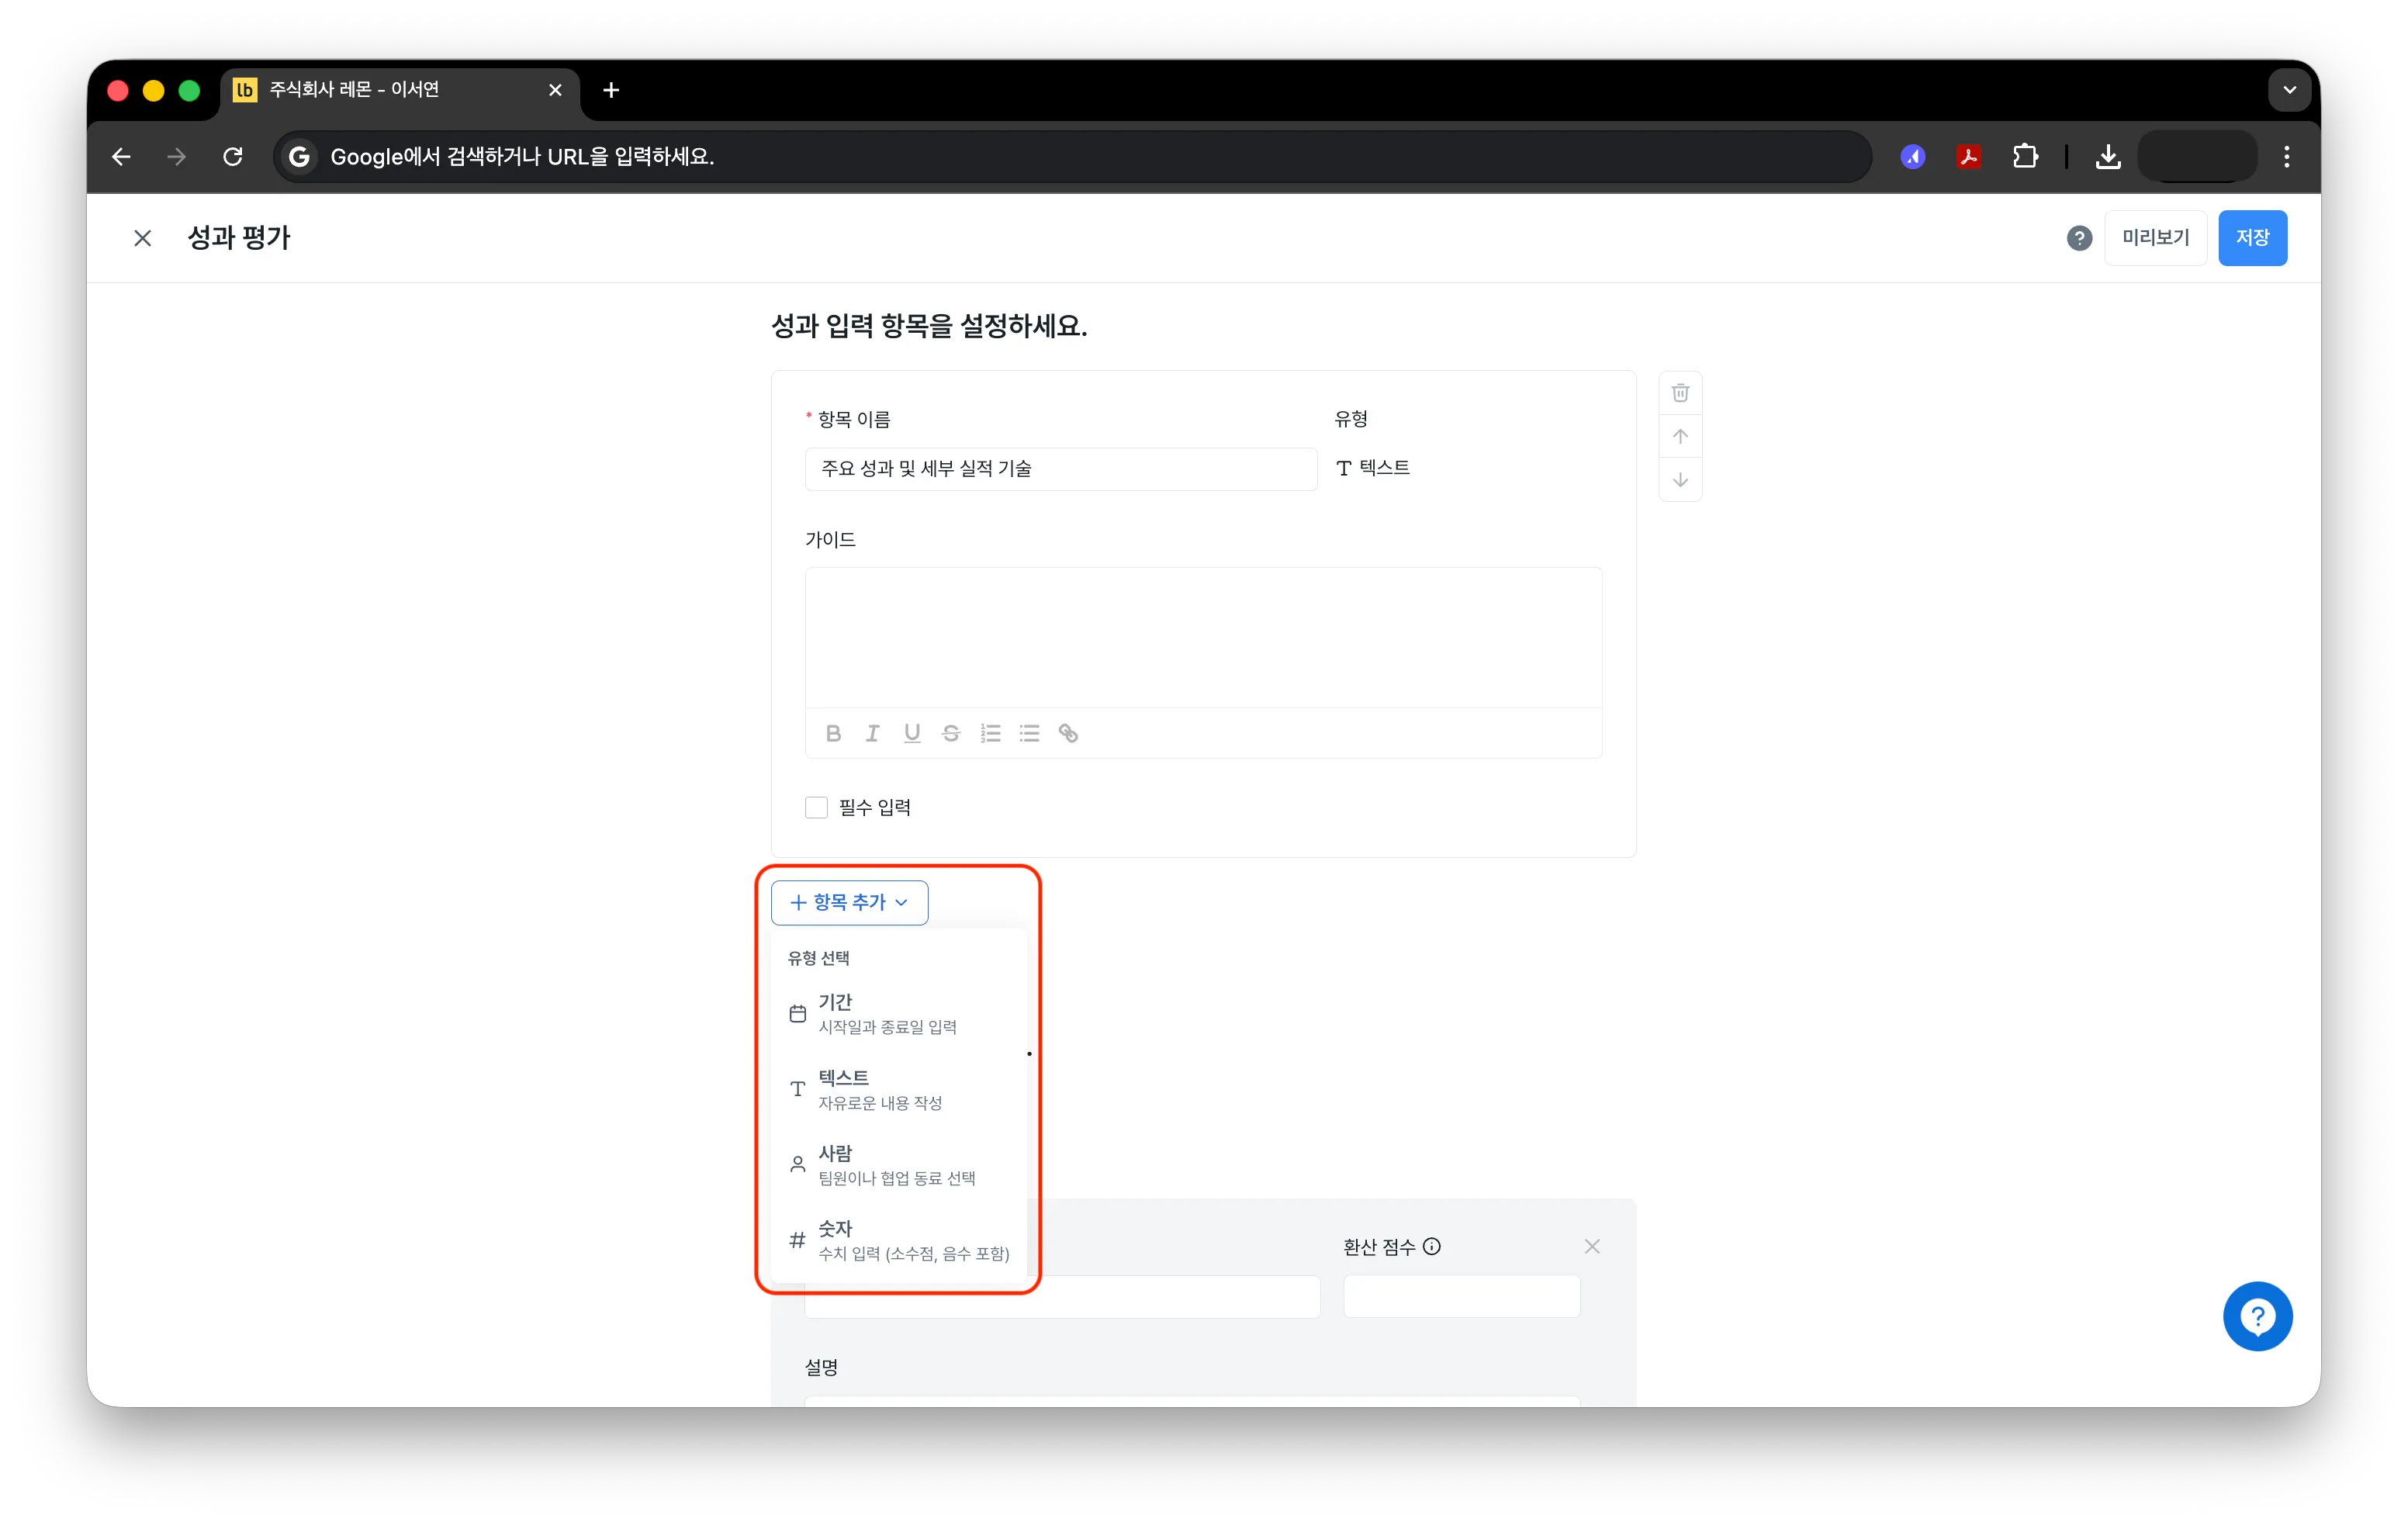Insert a link in guide editor
Viewport: 2408px width, 1522px height.
(x=1068, y=733)
